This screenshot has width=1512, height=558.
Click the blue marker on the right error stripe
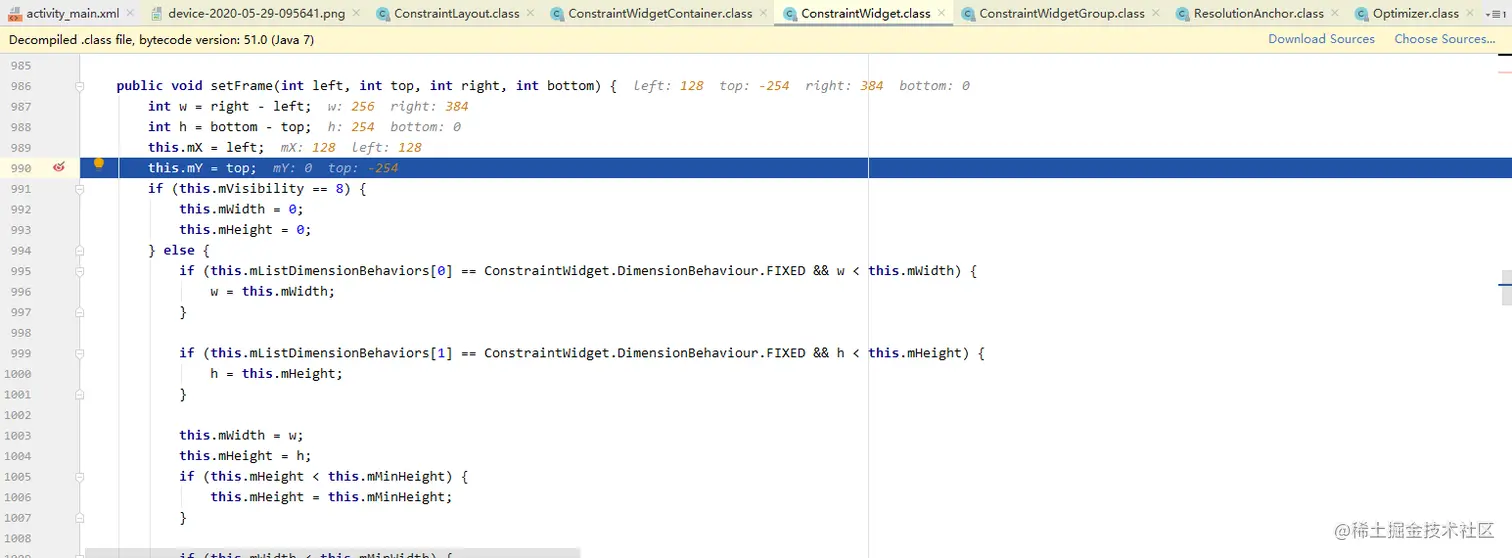pos(1506,286)
